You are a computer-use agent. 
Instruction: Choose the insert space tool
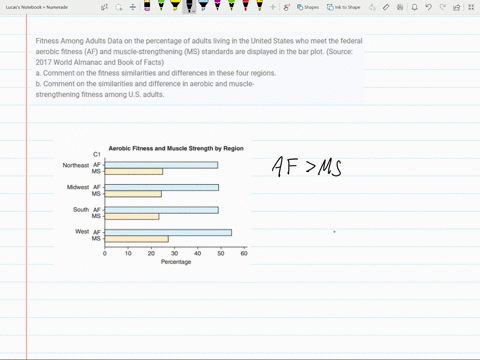coord(133,7)
